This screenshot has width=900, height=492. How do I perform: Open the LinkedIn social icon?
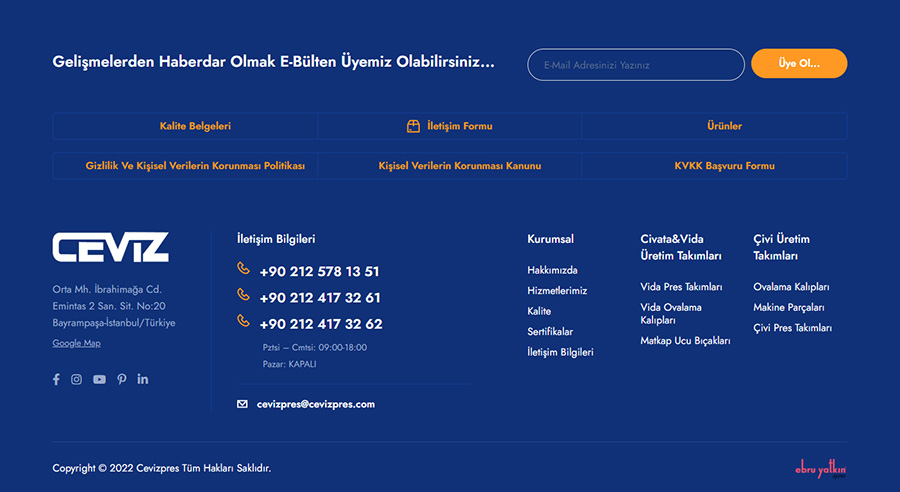pyautogui.click(x=143, y=379)
